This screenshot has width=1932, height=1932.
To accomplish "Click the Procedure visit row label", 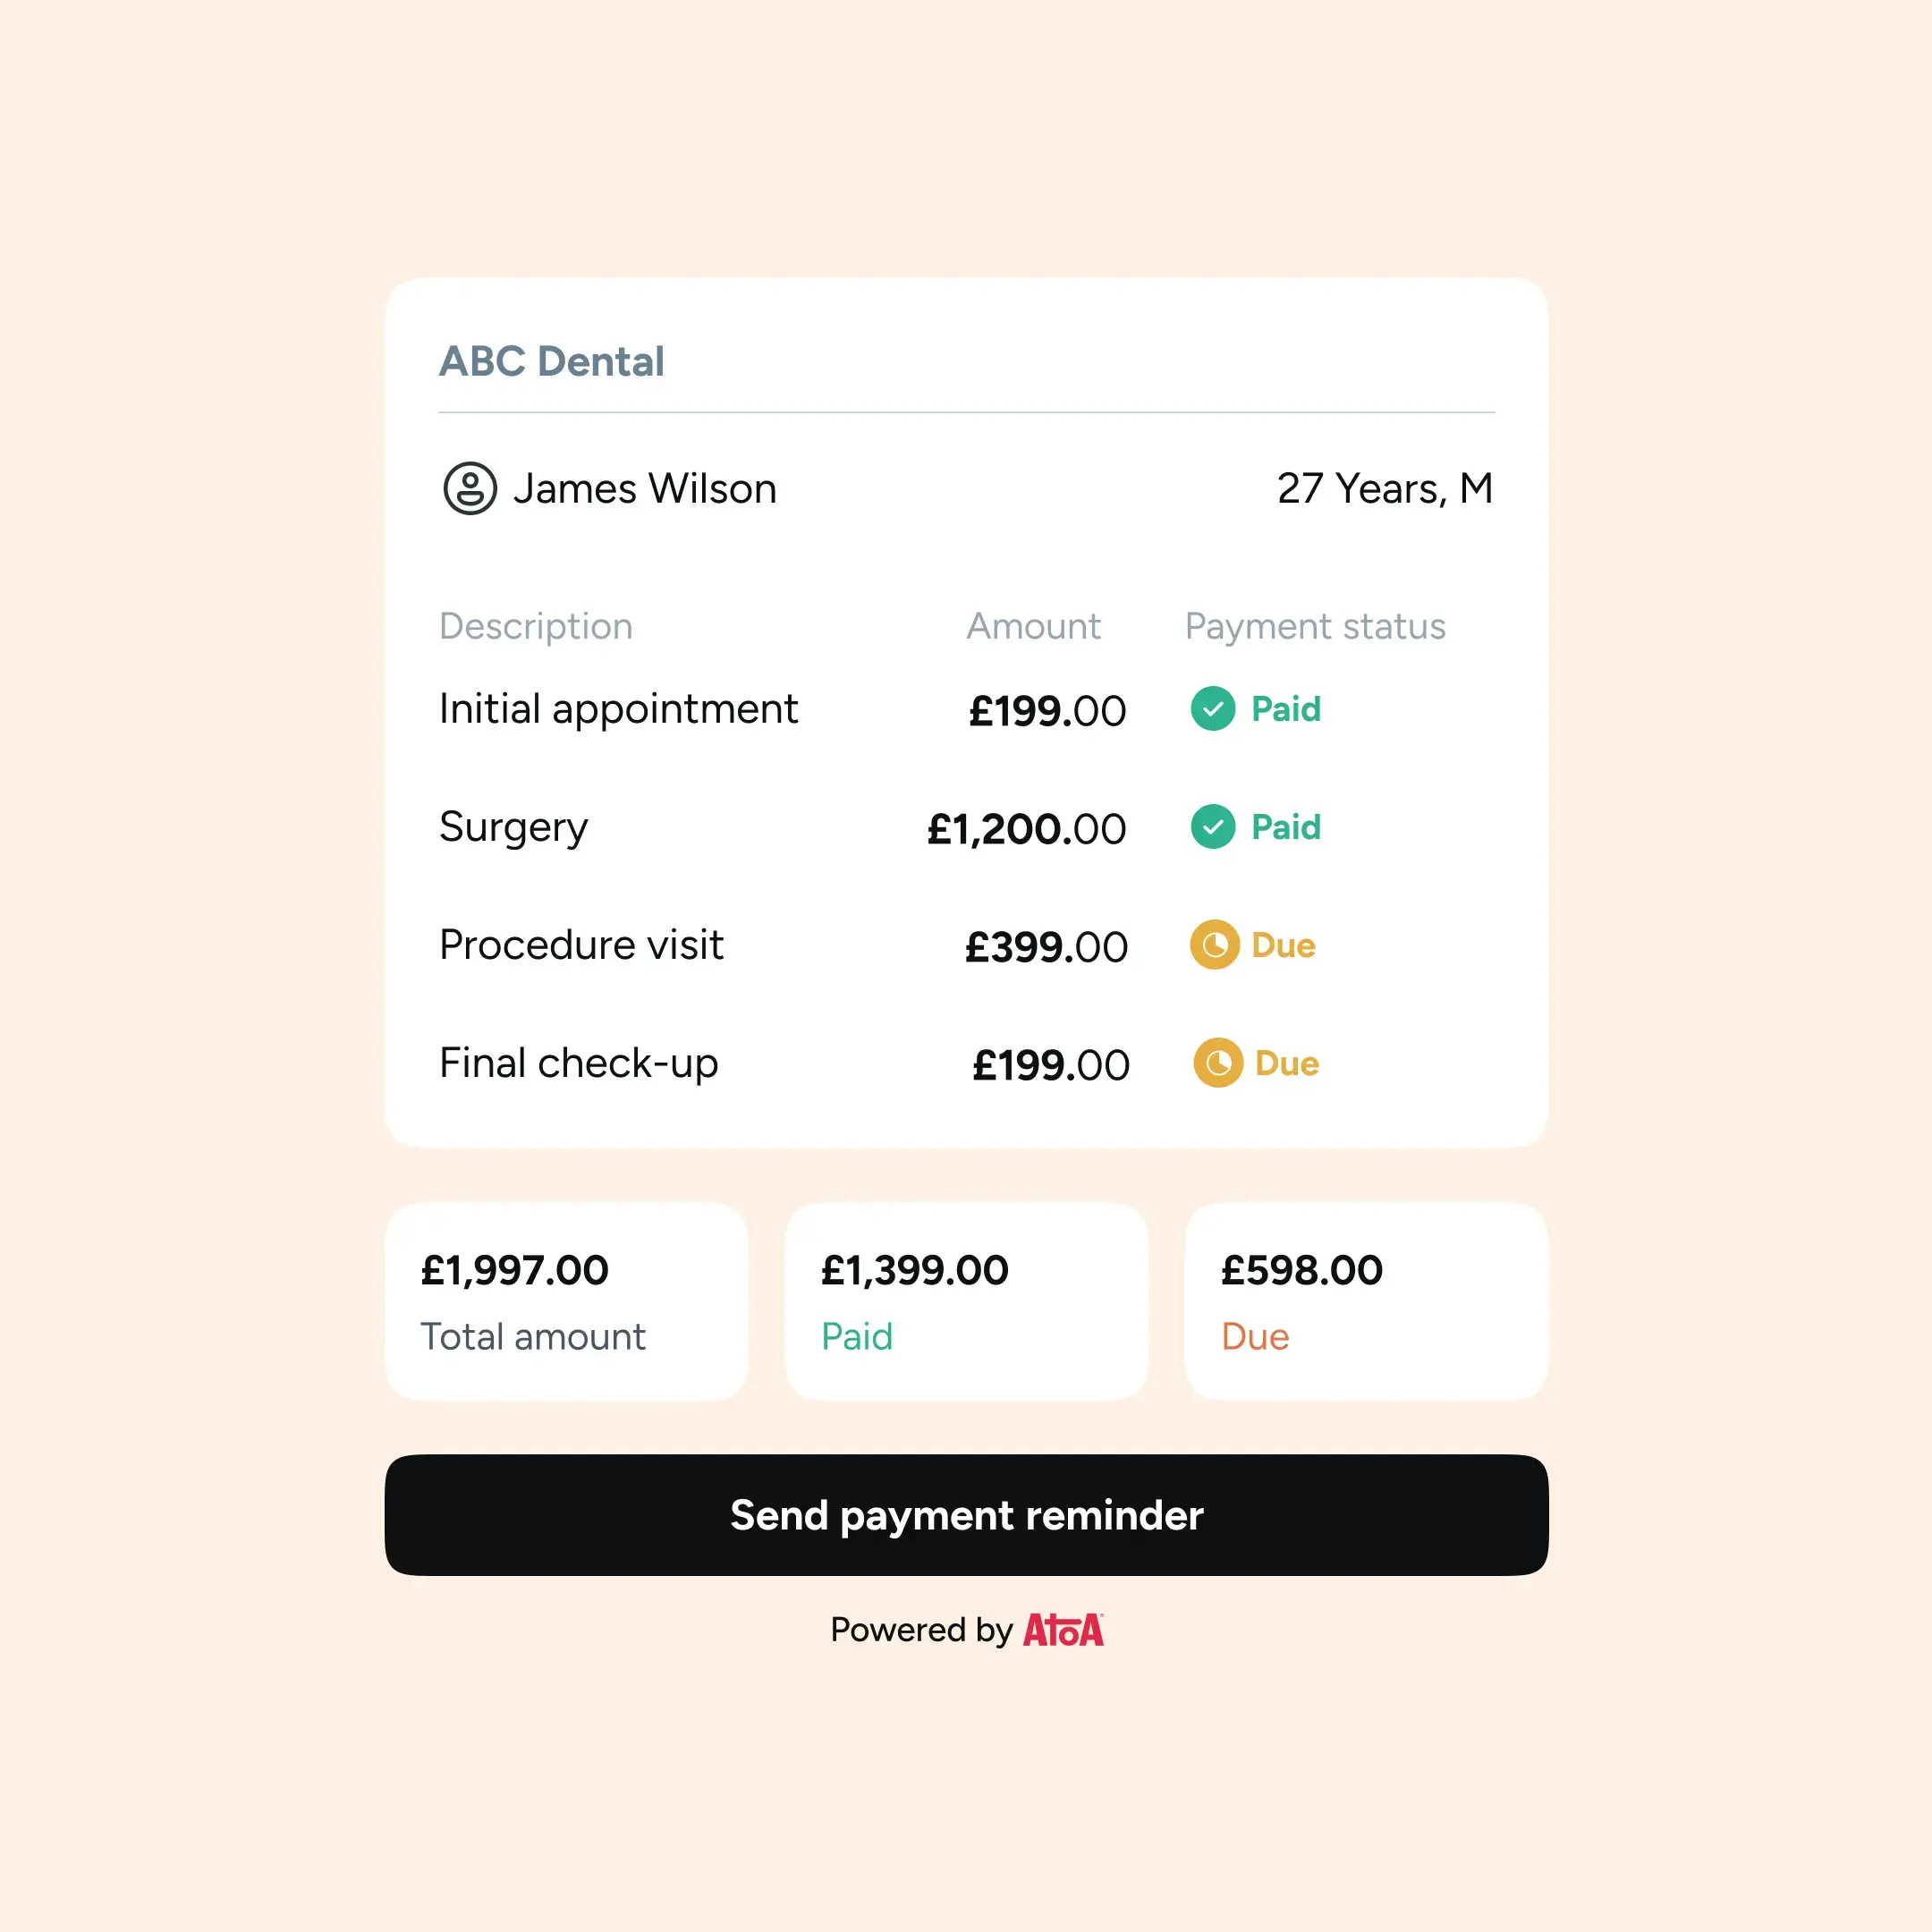I will click(x=581, y=945).
